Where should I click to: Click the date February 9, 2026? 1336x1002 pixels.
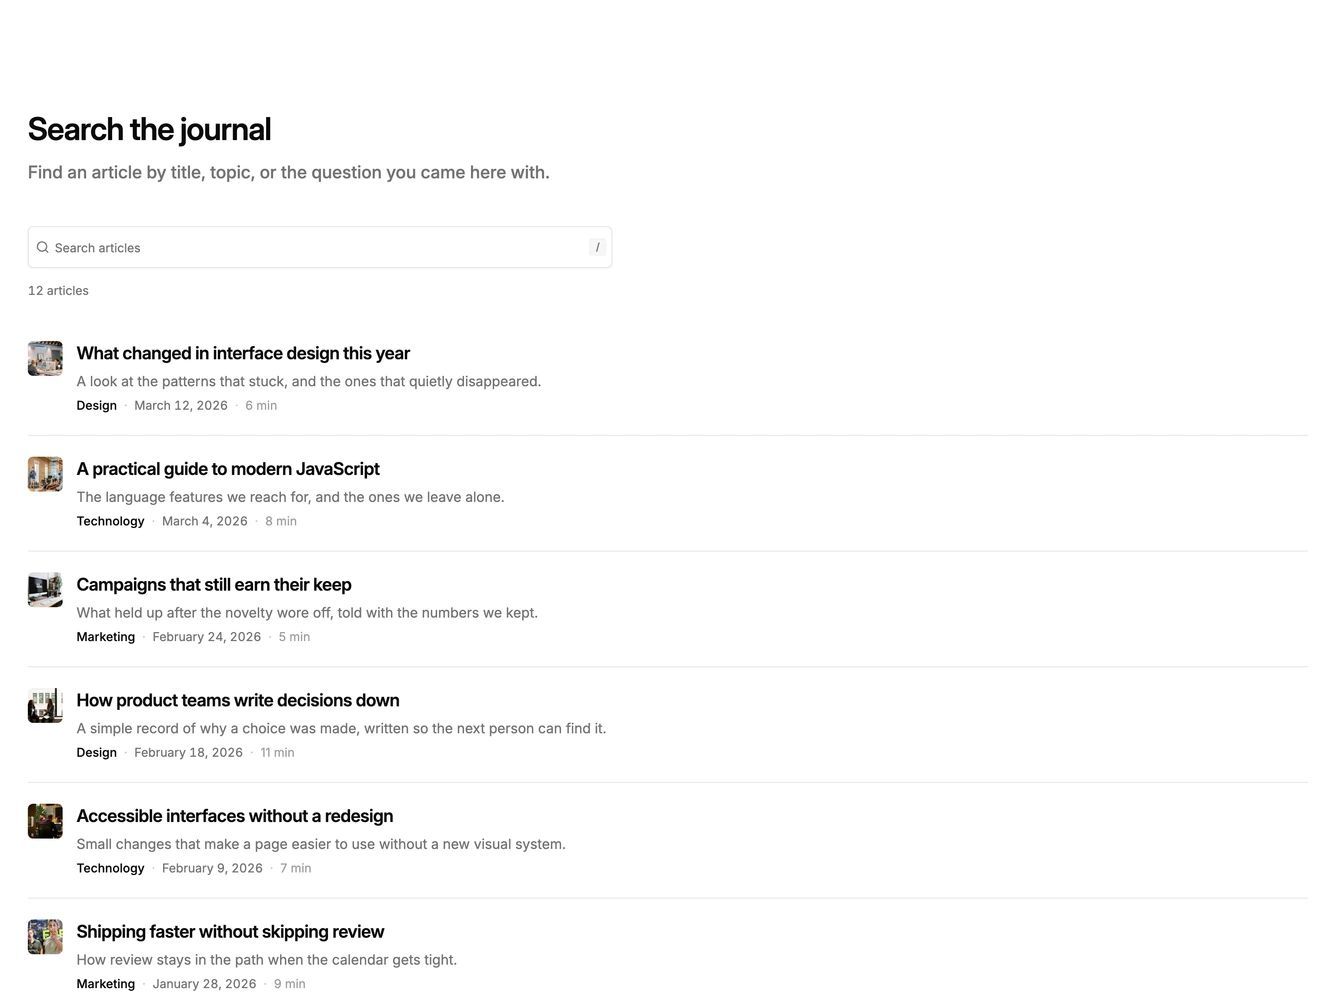212,868
